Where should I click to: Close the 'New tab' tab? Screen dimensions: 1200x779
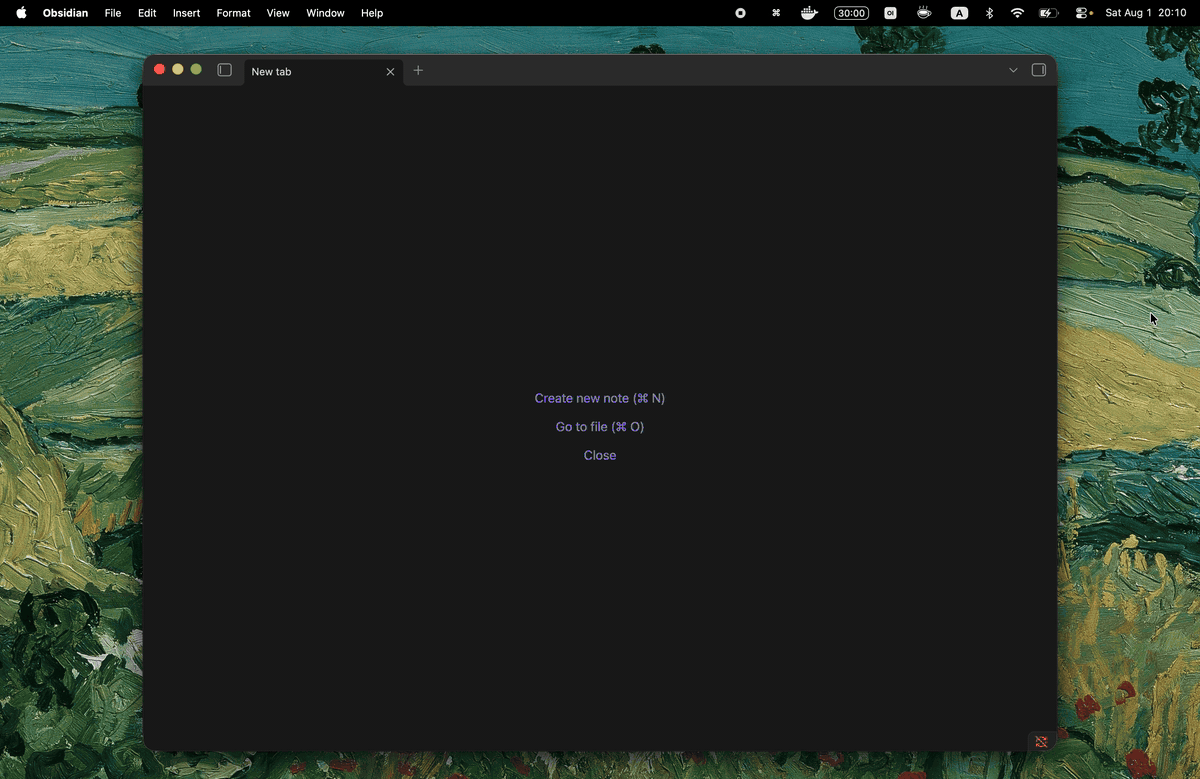pos(390,72)
